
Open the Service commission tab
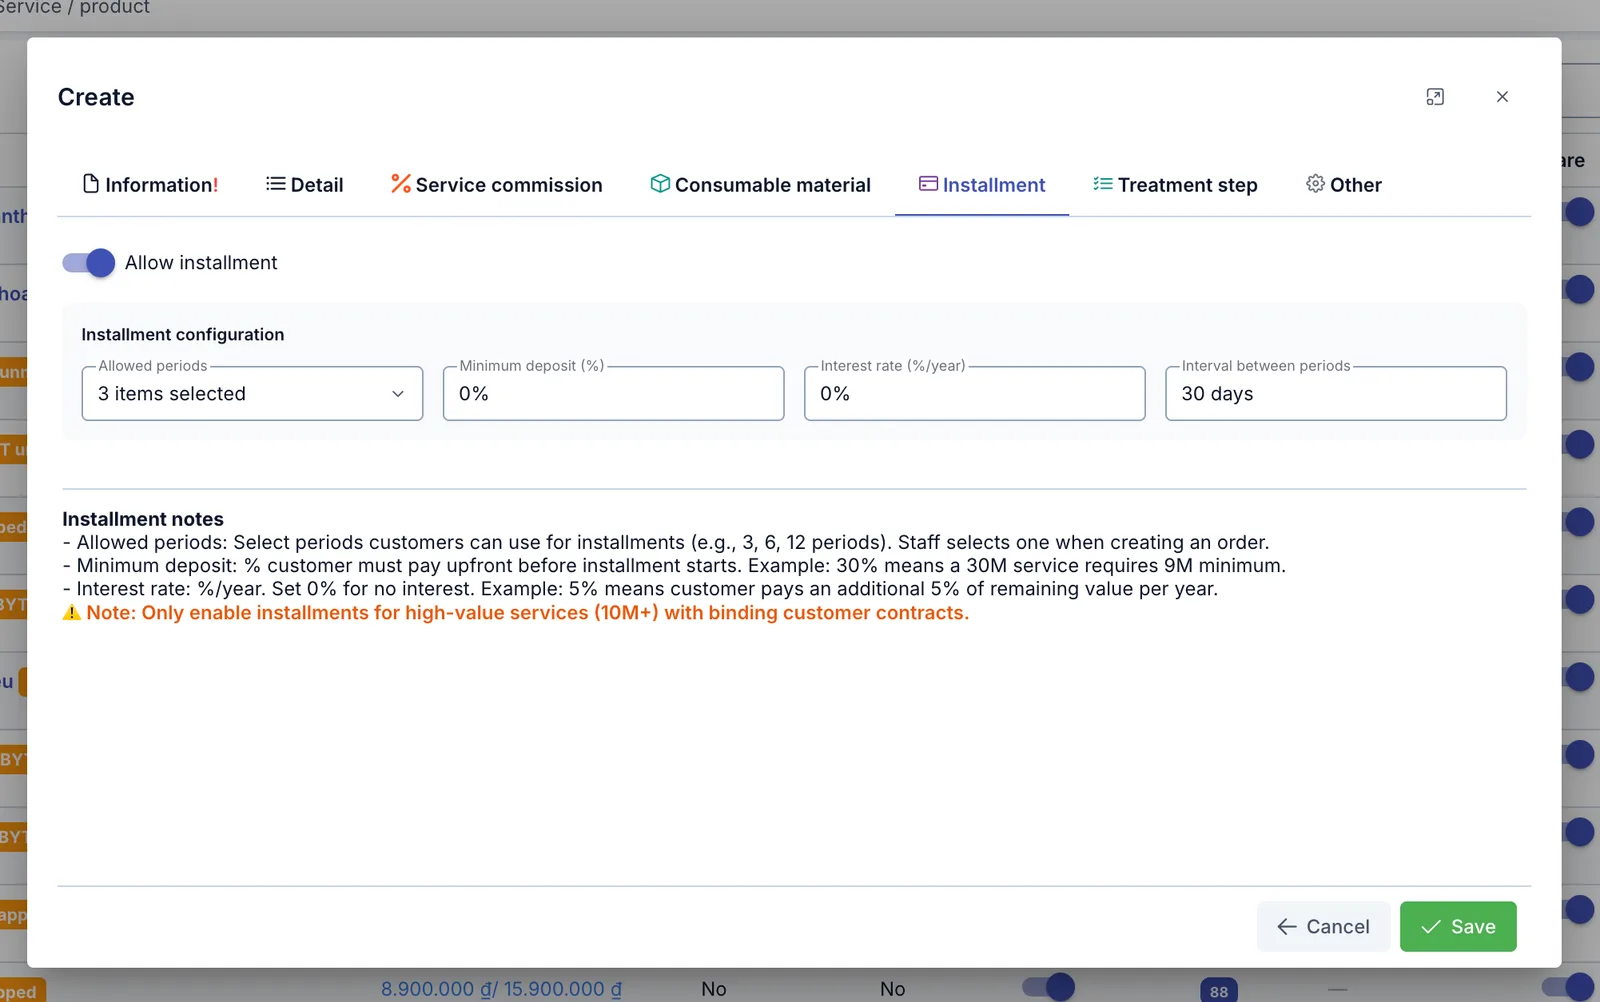click(x=496, y=185)
